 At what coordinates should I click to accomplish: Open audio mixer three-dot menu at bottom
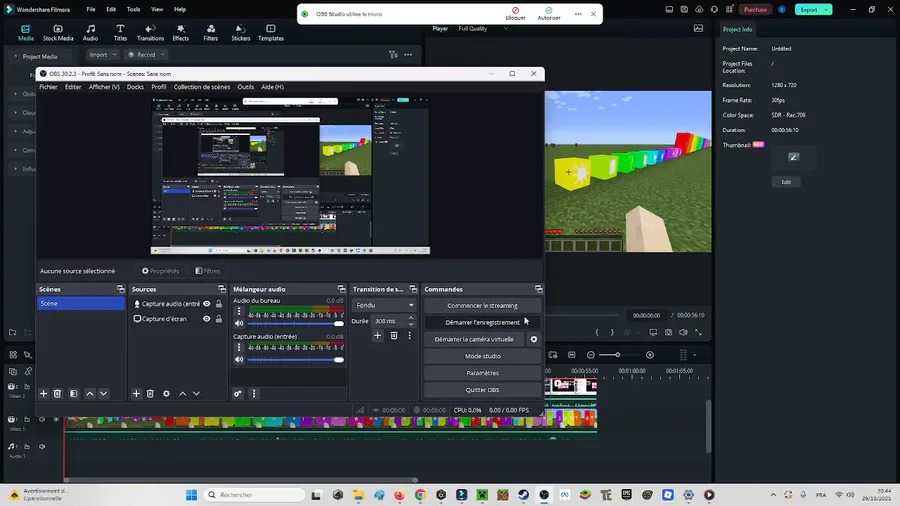[x=254, y=394]
